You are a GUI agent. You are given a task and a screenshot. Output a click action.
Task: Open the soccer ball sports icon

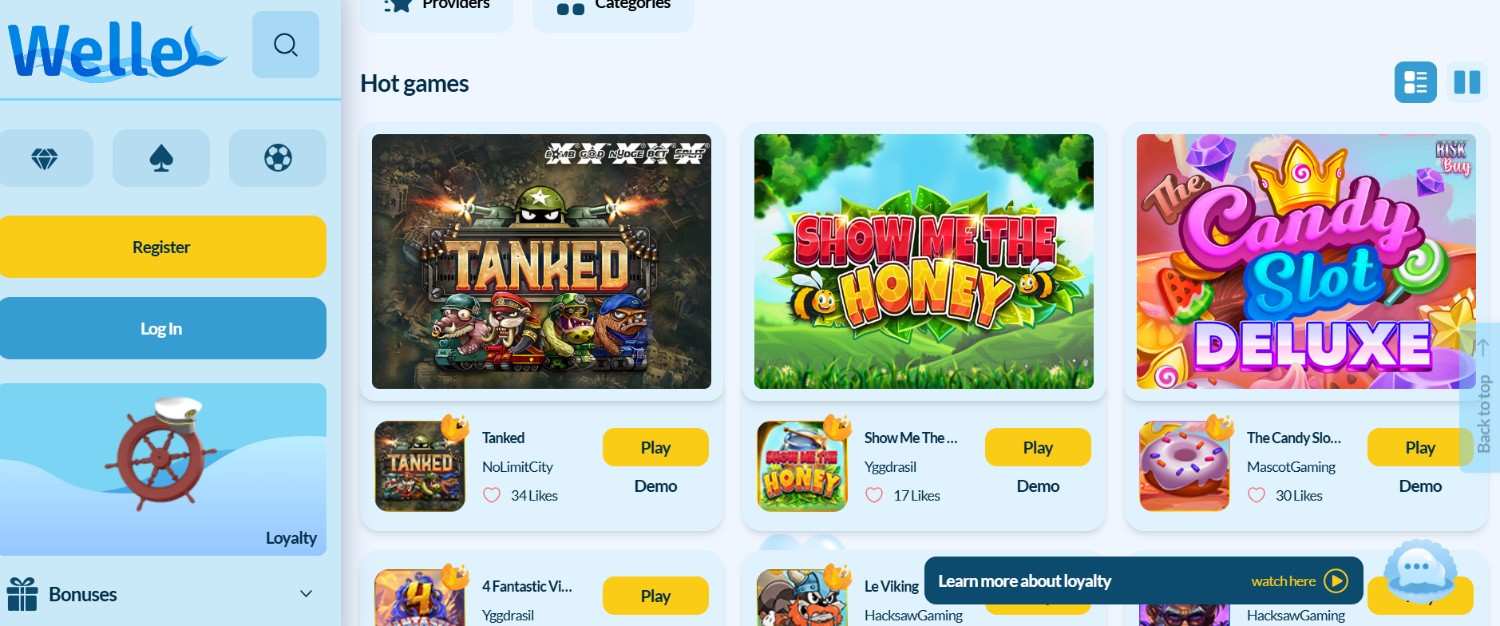pyautogui.click(x=278, y=158)
